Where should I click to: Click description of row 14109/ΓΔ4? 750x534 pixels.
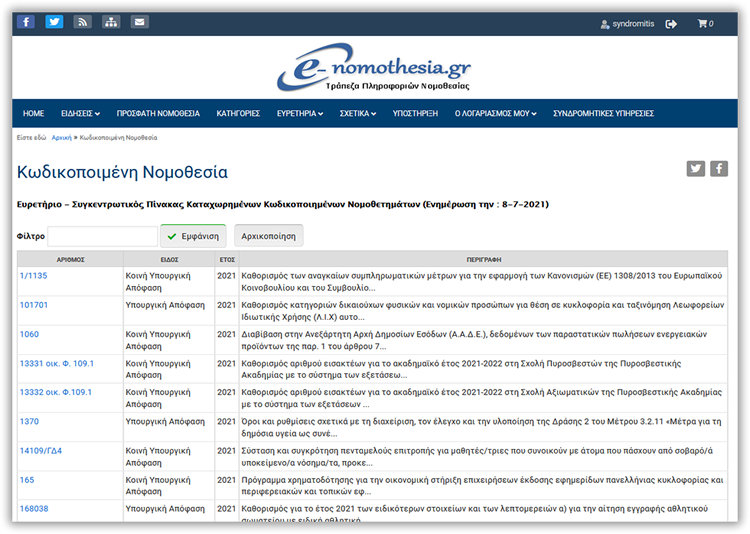coord(483,456)
